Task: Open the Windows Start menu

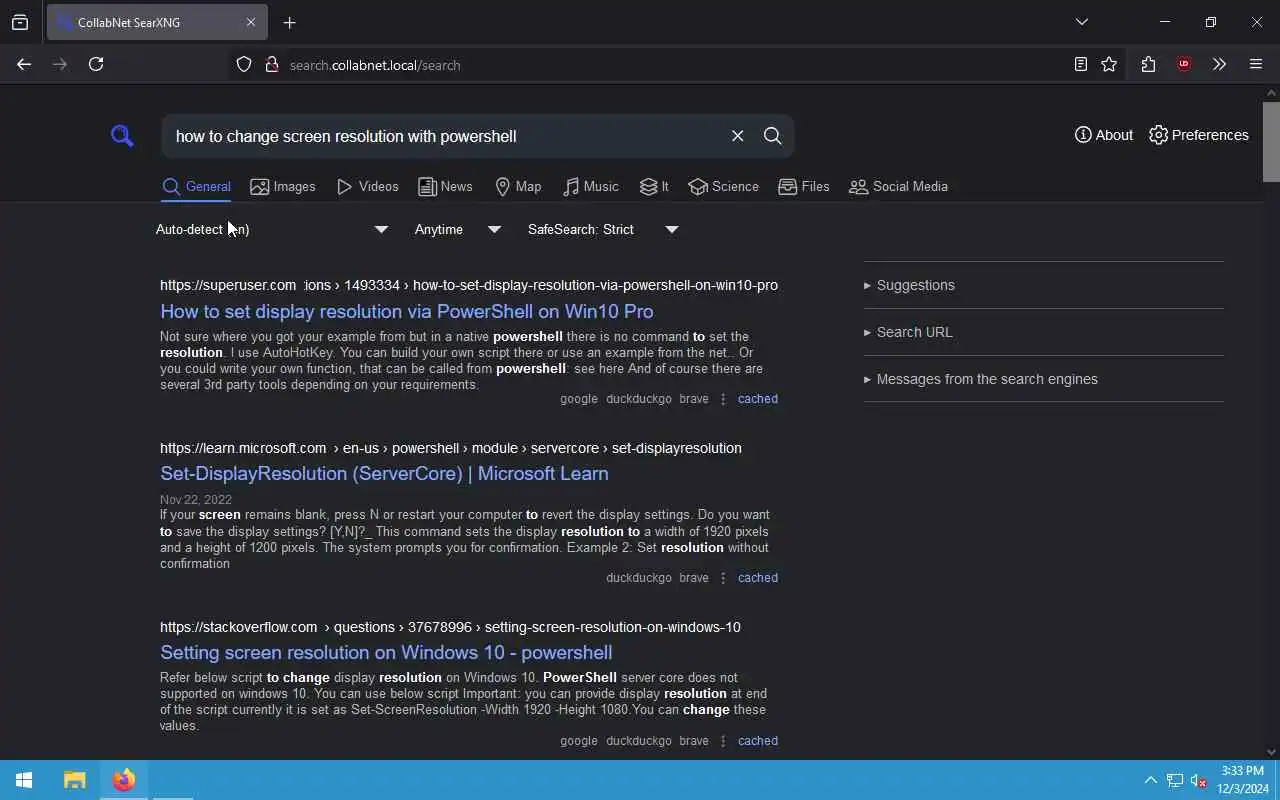Action: tap(24, 780)
